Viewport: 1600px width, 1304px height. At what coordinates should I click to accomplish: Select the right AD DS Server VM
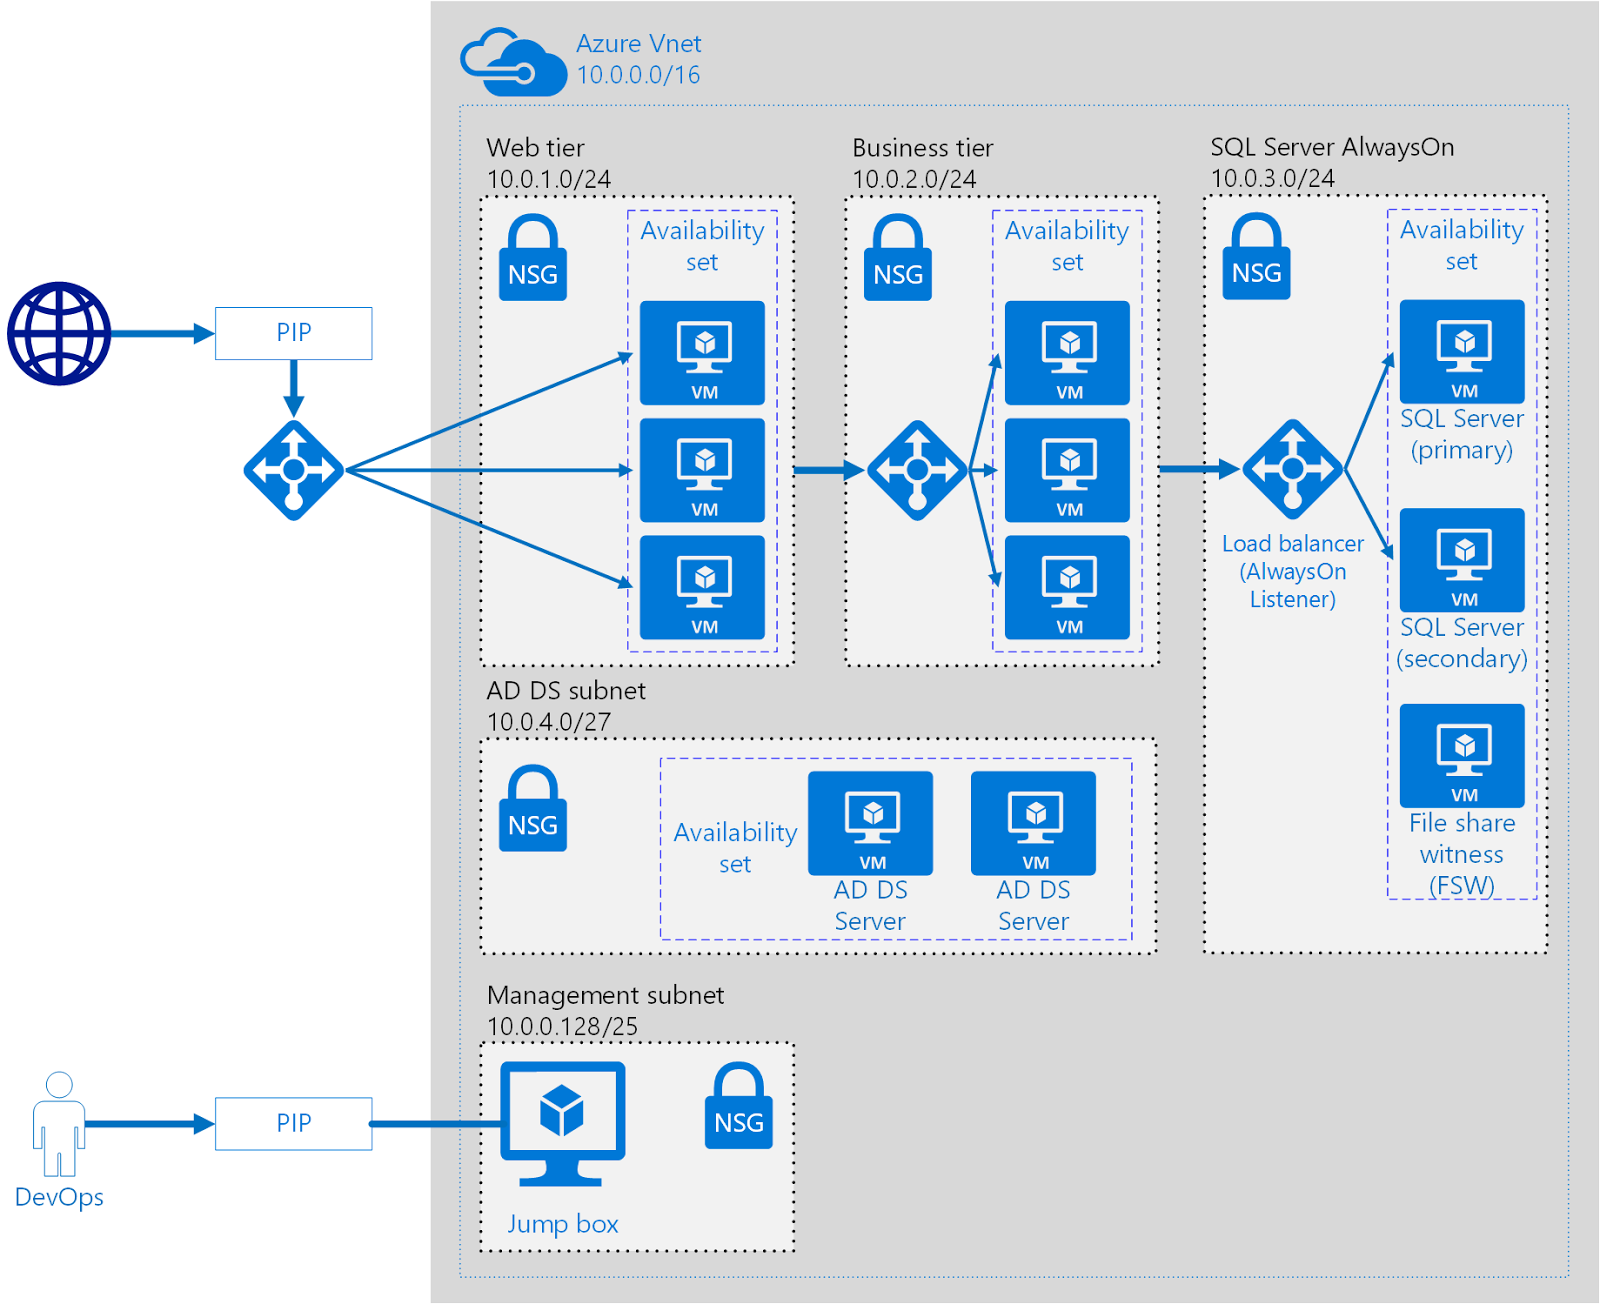pyautogui.click(x=1033, y=823)
